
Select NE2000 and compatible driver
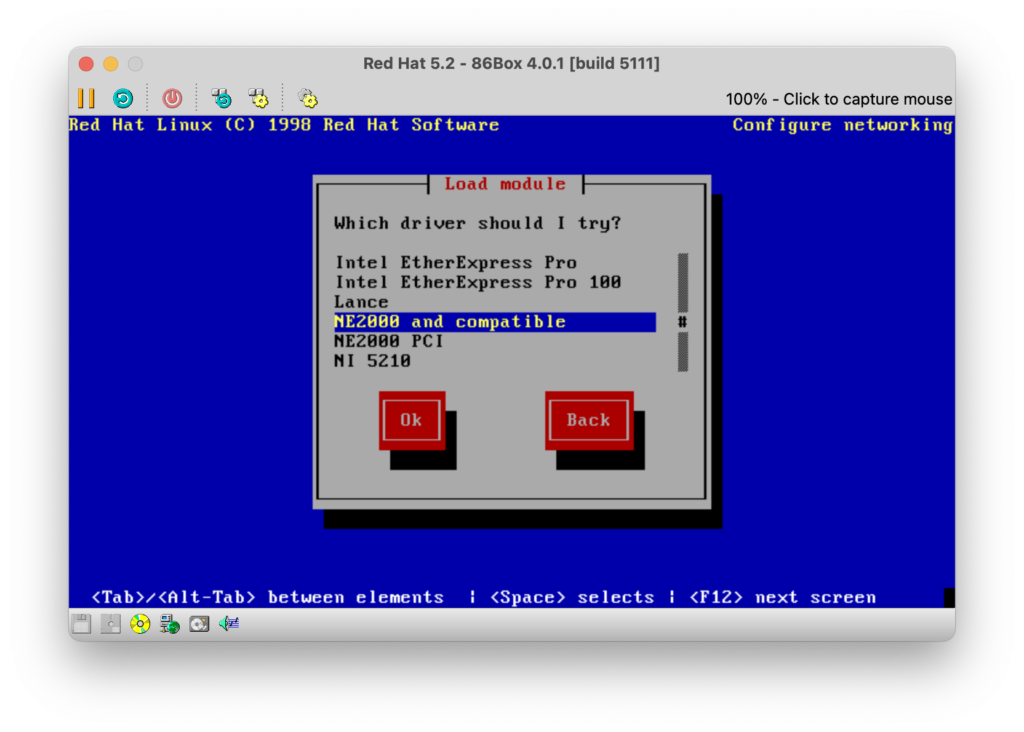(494, 322)
